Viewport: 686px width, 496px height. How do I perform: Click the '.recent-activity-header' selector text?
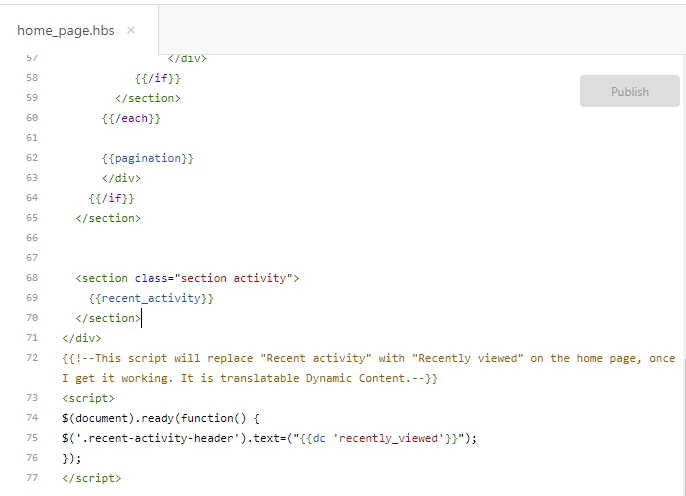point(158,438)
